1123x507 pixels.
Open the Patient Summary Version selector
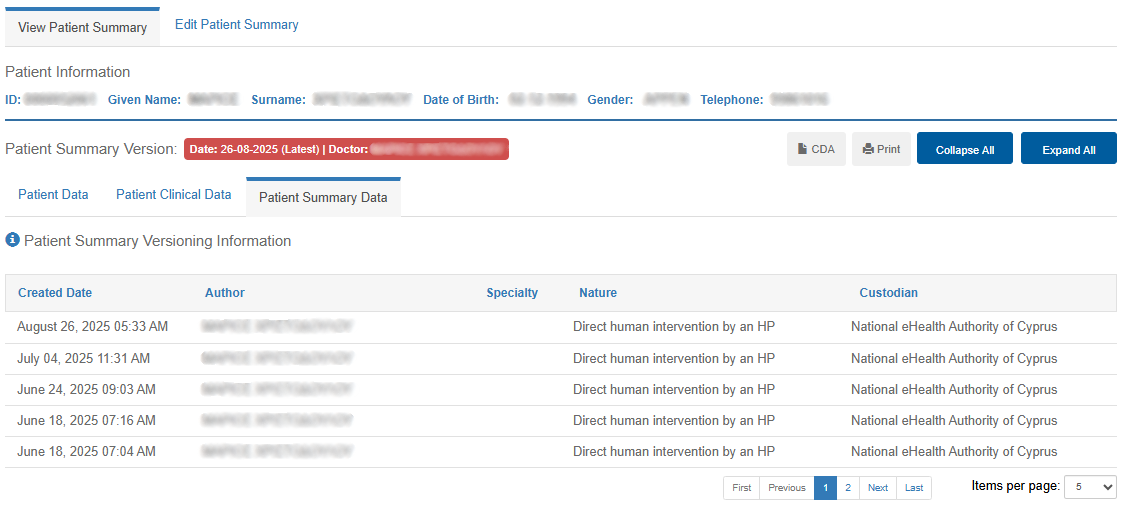(x=346, y=149)
